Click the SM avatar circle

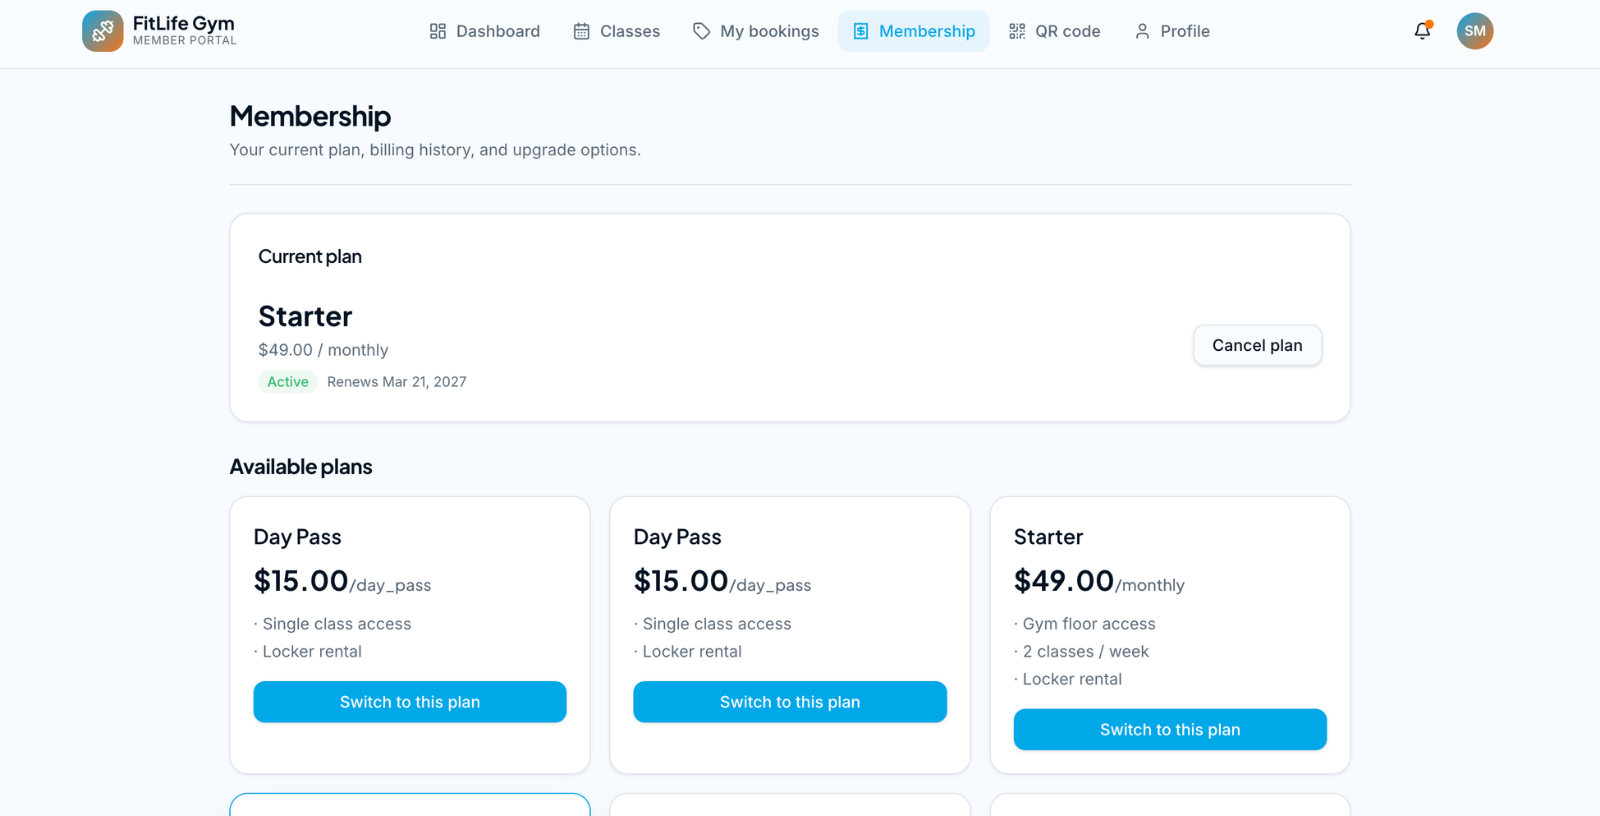pos(1475,31)
